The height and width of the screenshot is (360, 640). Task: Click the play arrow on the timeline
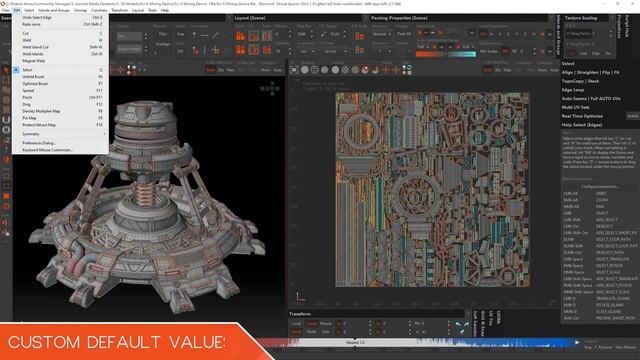[x=577, y=342]
